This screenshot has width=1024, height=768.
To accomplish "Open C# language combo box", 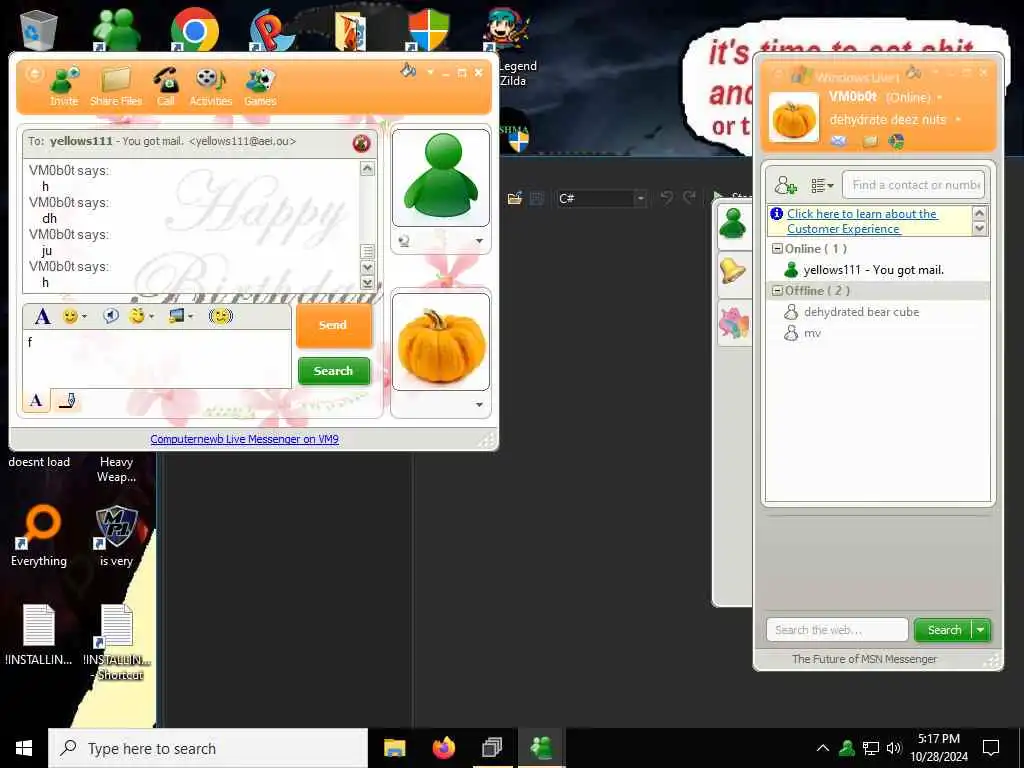I will click(x=601, y=199).
